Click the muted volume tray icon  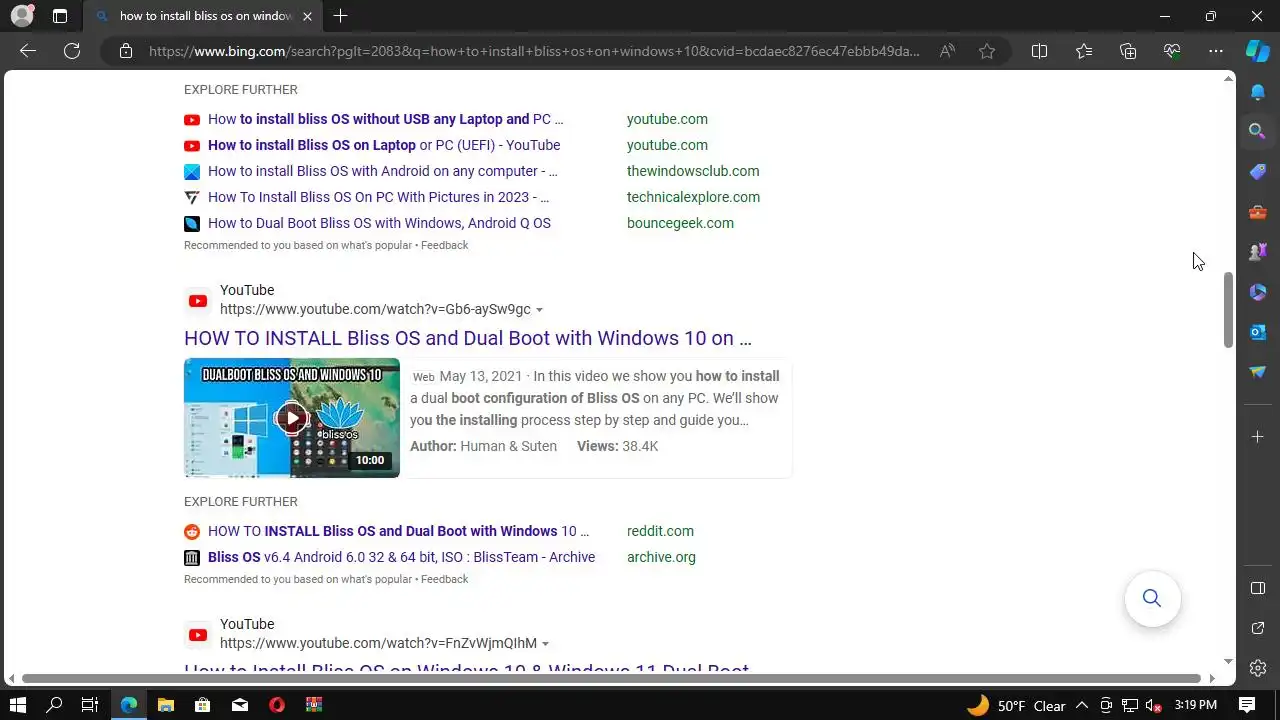click(1153, 705)
